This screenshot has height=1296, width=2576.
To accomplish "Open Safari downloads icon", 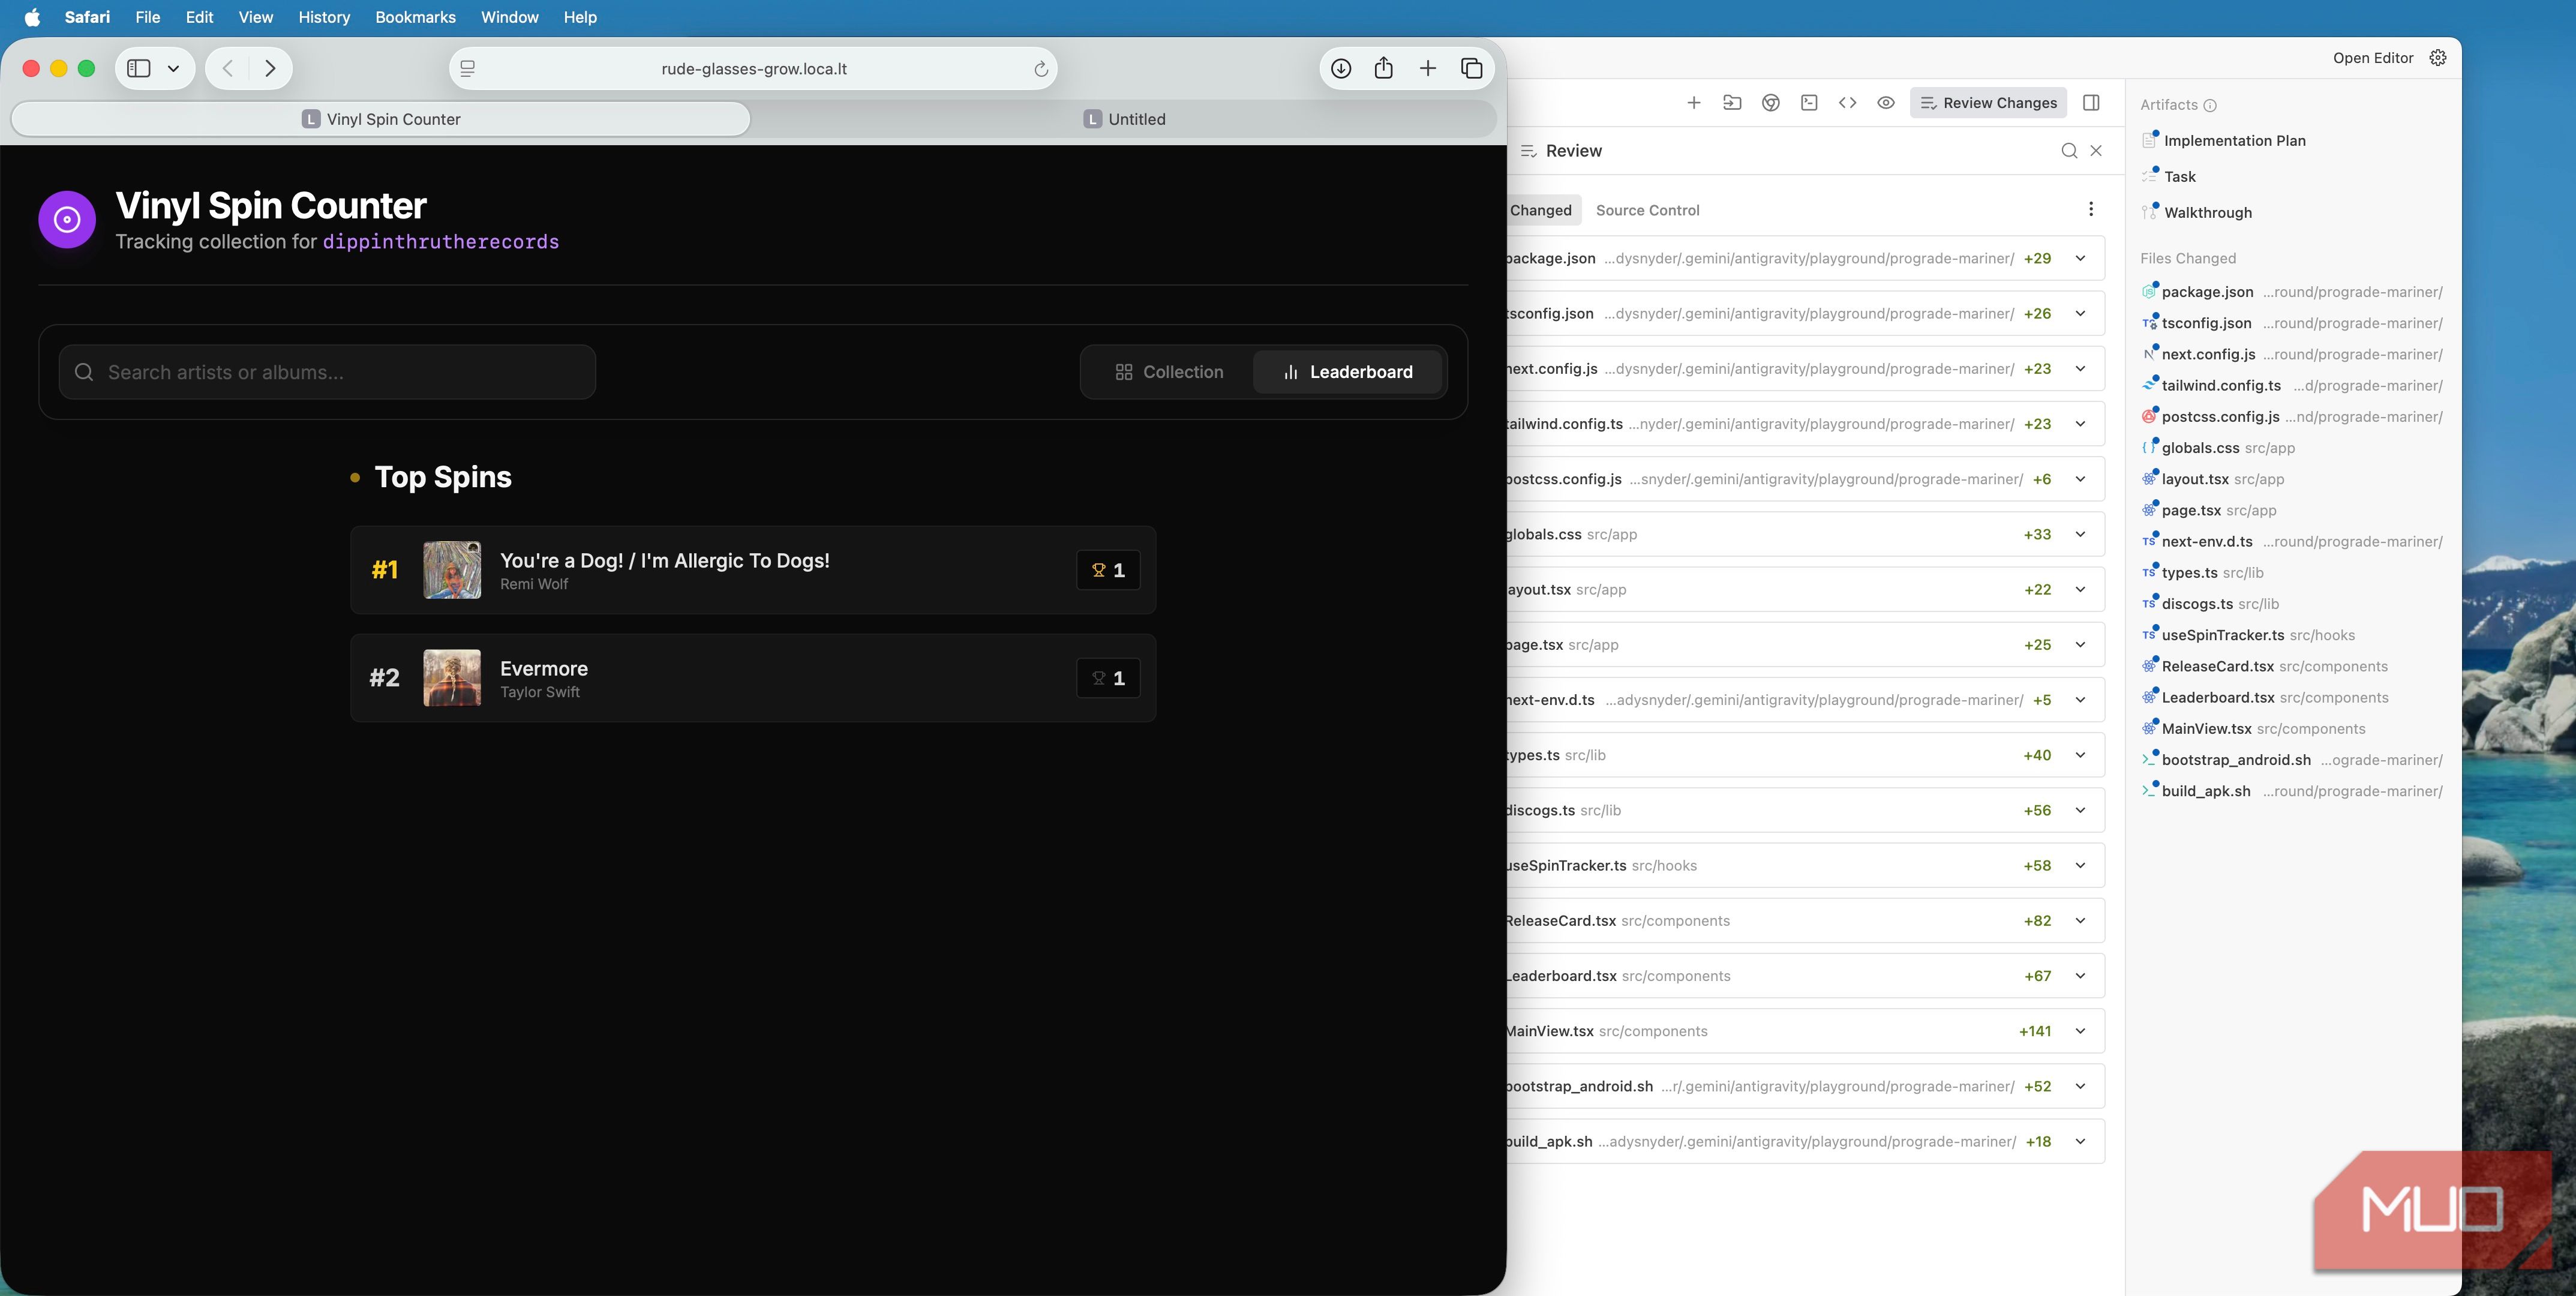I will click(x=1341, y=68).
